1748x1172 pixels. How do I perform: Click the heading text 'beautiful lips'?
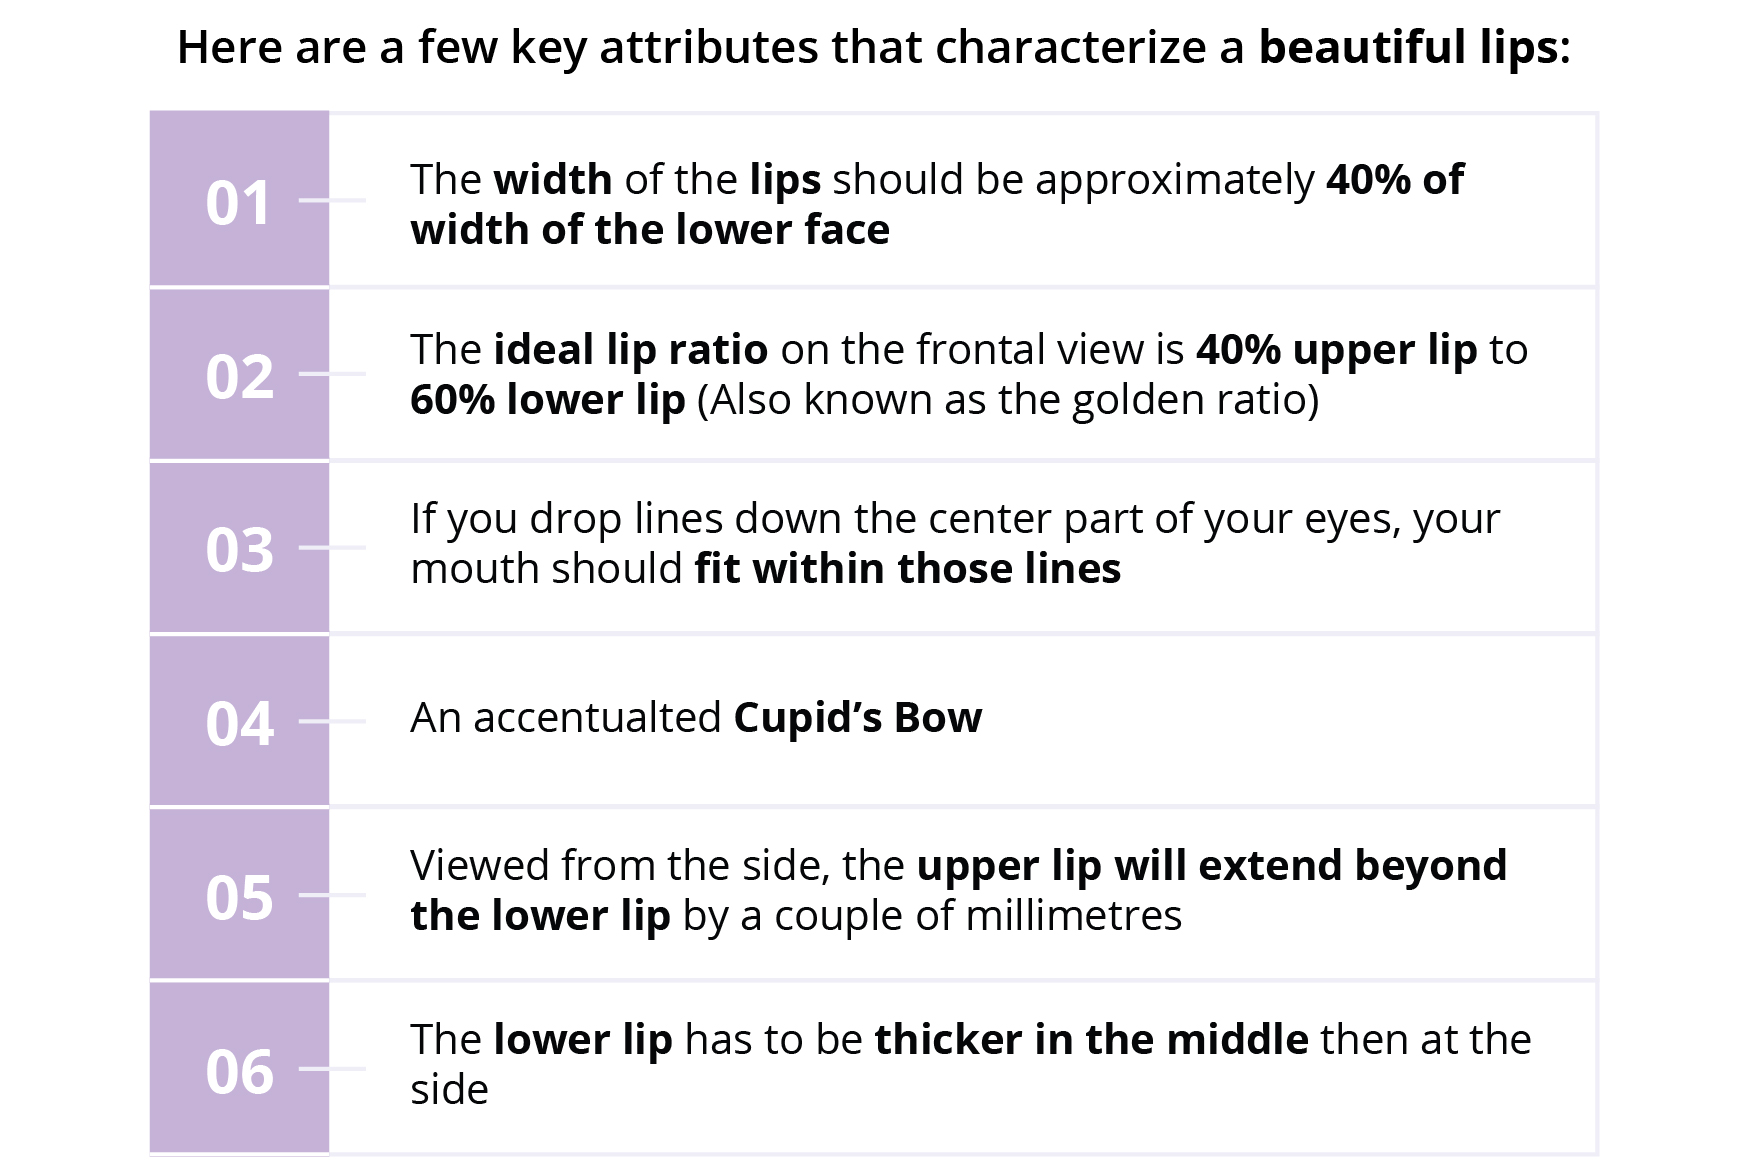(x=1408, y=48)
